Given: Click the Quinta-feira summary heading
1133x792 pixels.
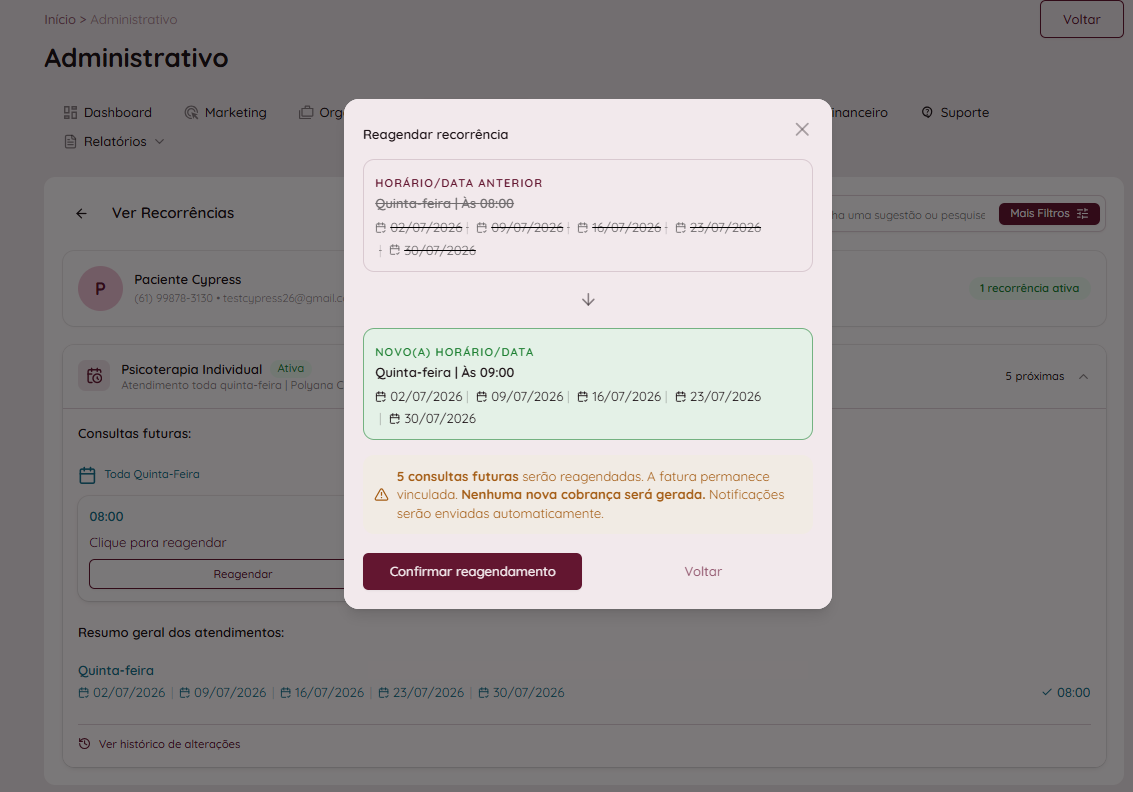Looking at the screenshot, I should pyautogui.click(x=116, y=671).
